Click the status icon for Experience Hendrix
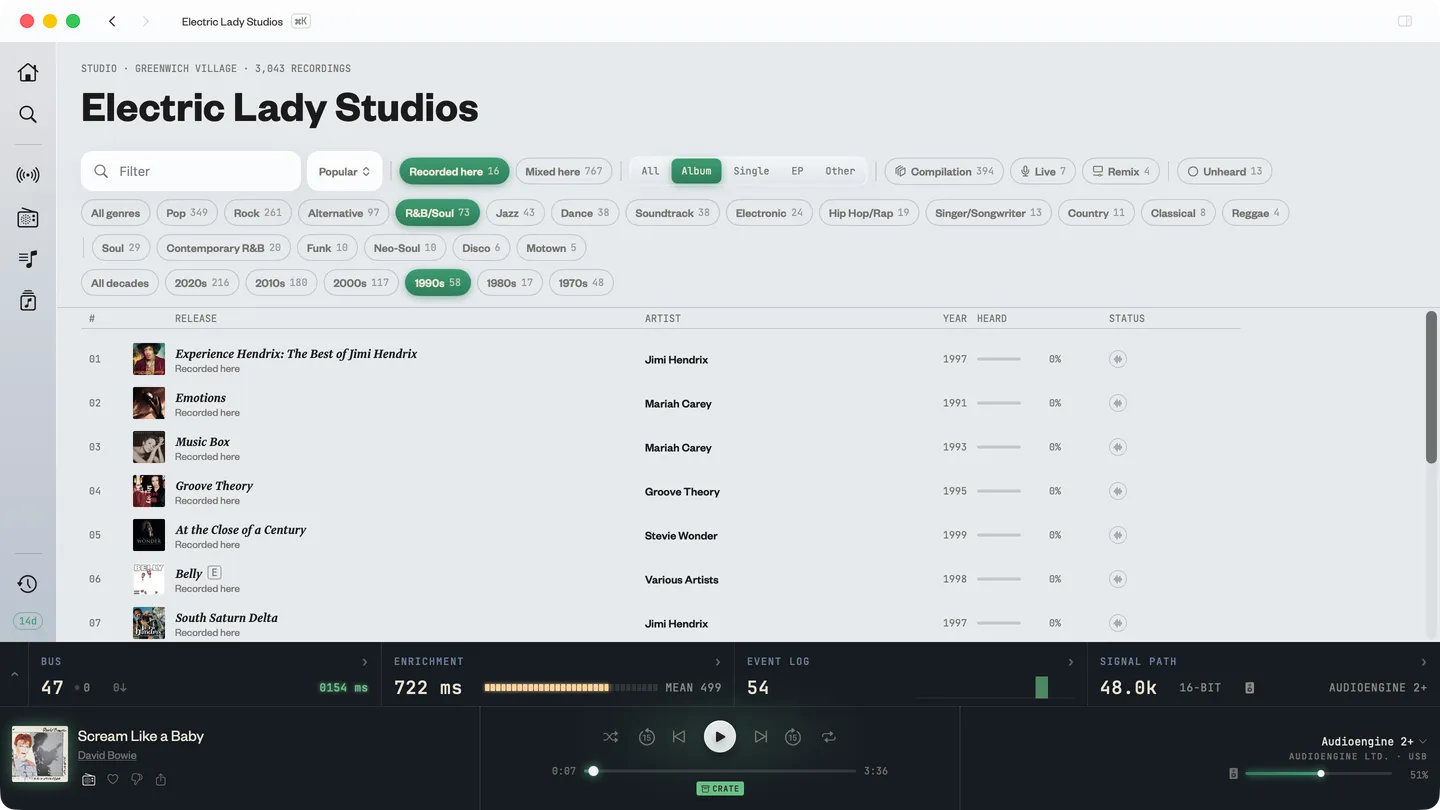Screen dimensions: 1440x810 1118,359
